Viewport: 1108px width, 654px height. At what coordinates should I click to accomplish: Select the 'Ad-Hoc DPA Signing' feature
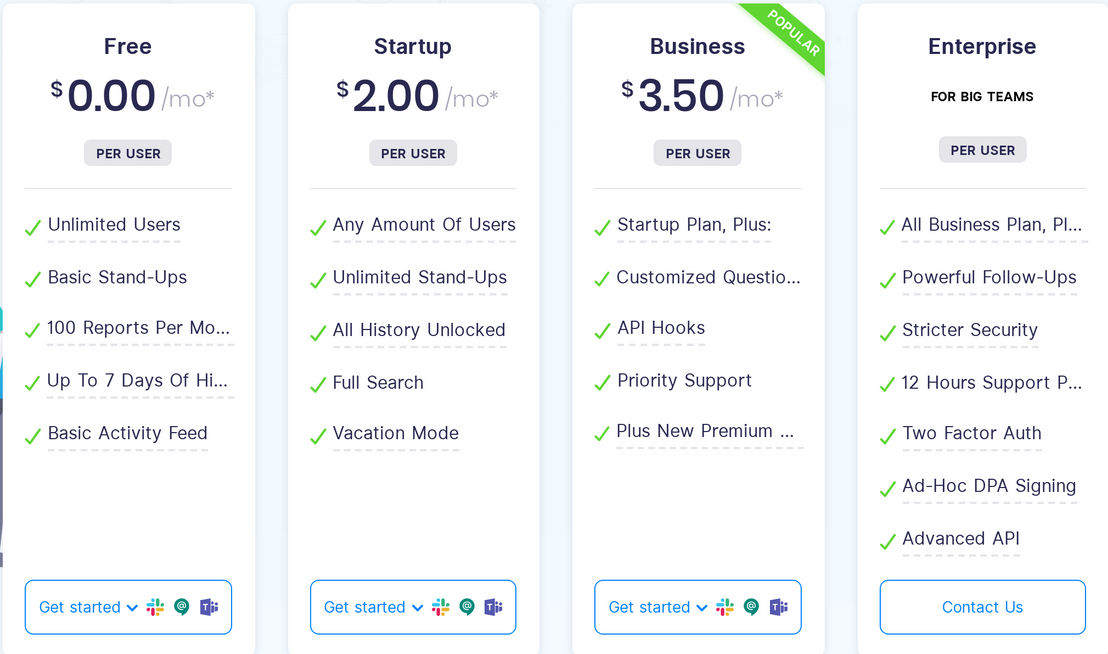[x=989, y=486]
